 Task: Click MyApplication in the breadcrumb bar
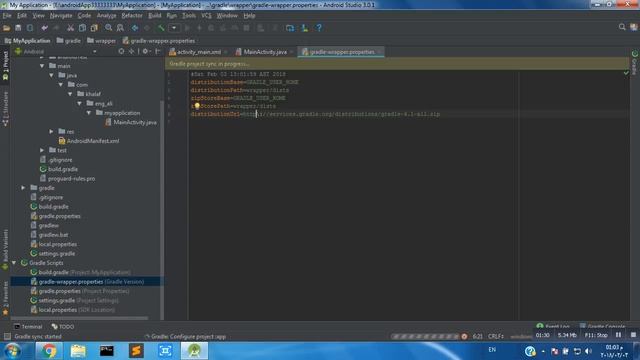click(28, 41)
